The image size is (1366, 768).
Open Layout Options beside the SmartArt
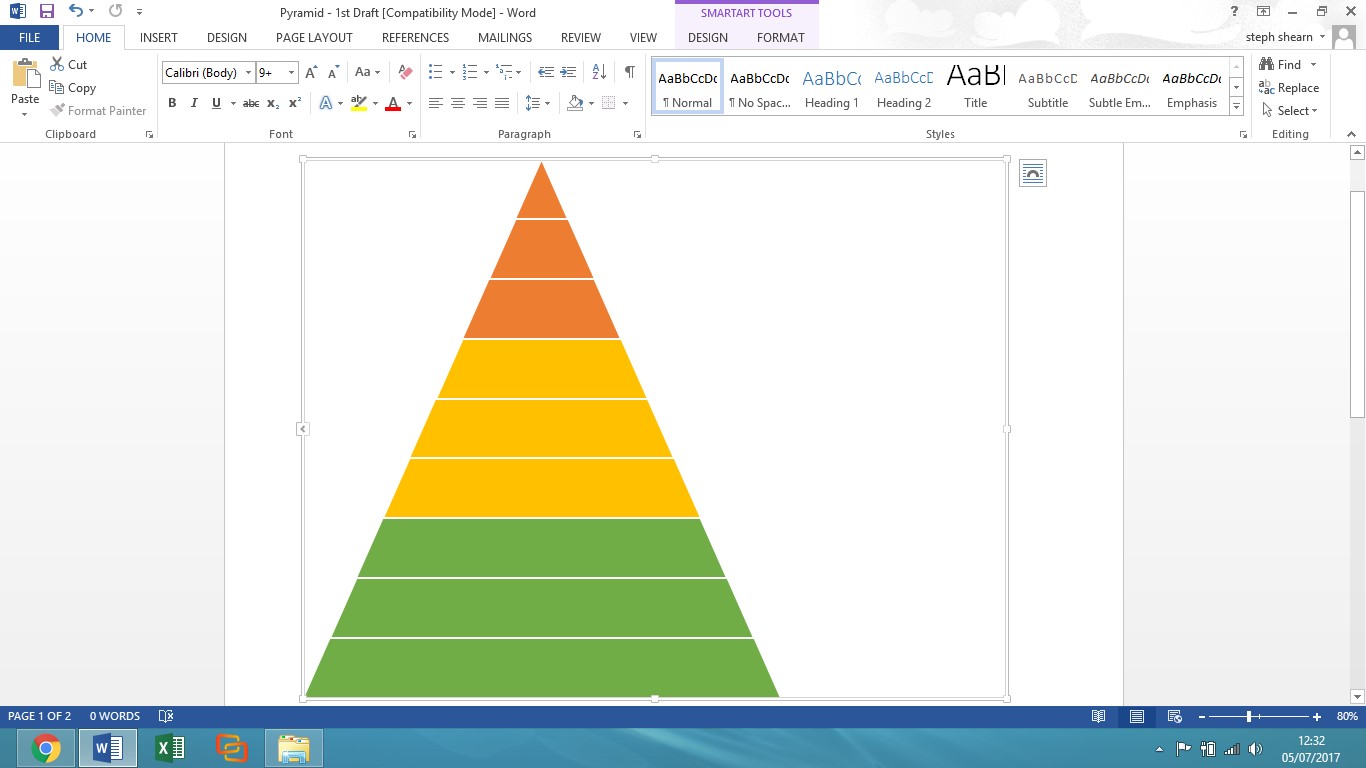coord(1033,174)
